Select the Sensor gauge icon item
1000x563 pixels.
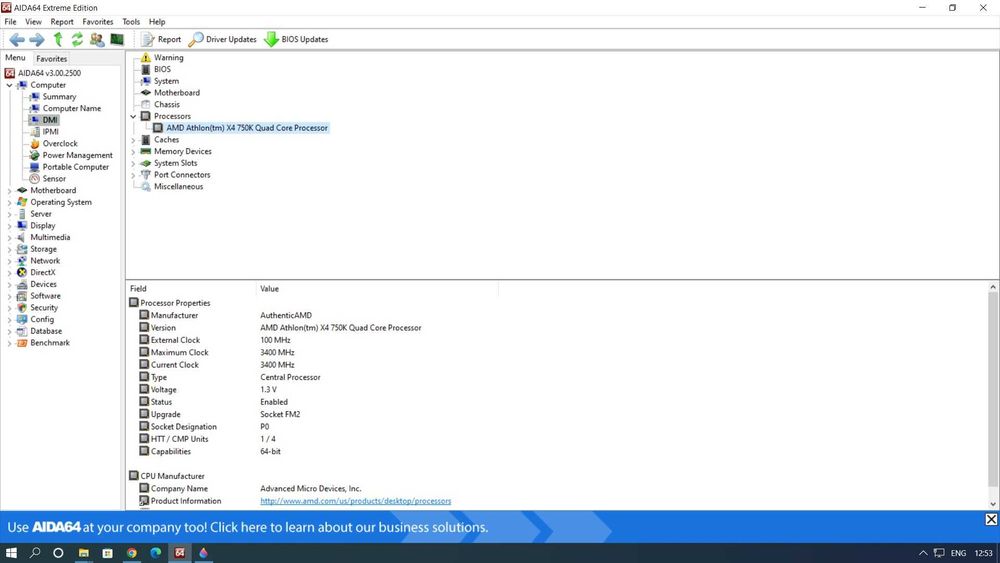[34, 179]
